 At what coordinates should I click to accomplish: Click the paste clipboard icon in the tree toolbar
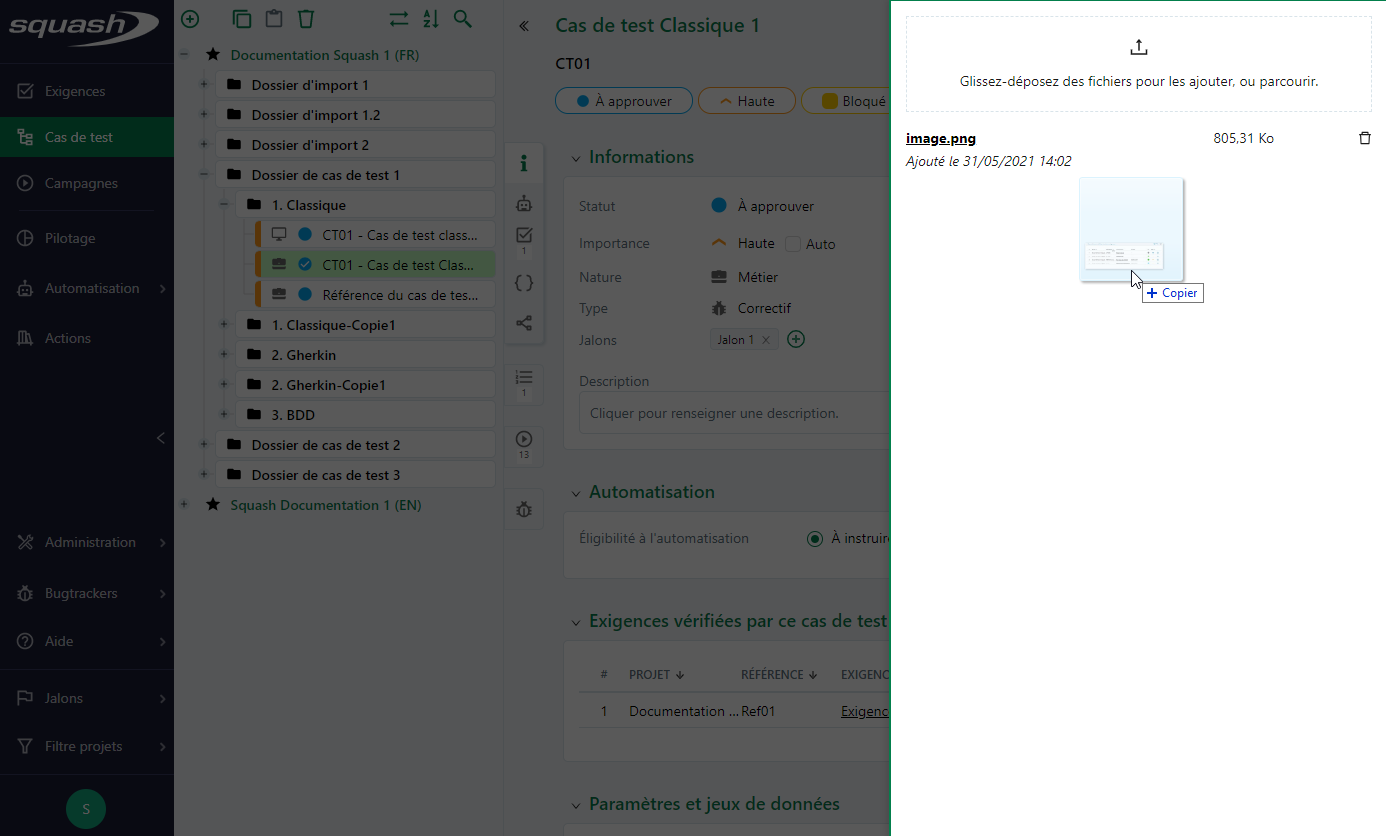(273, 19)
